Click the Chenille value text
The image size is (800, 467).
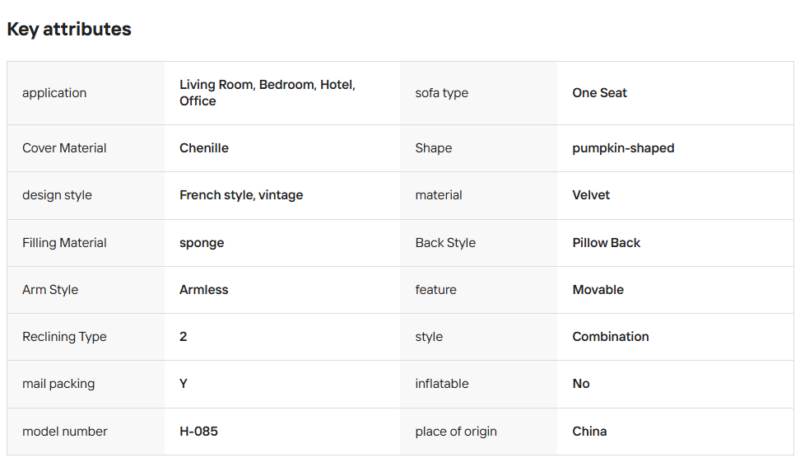pos(204,148)
